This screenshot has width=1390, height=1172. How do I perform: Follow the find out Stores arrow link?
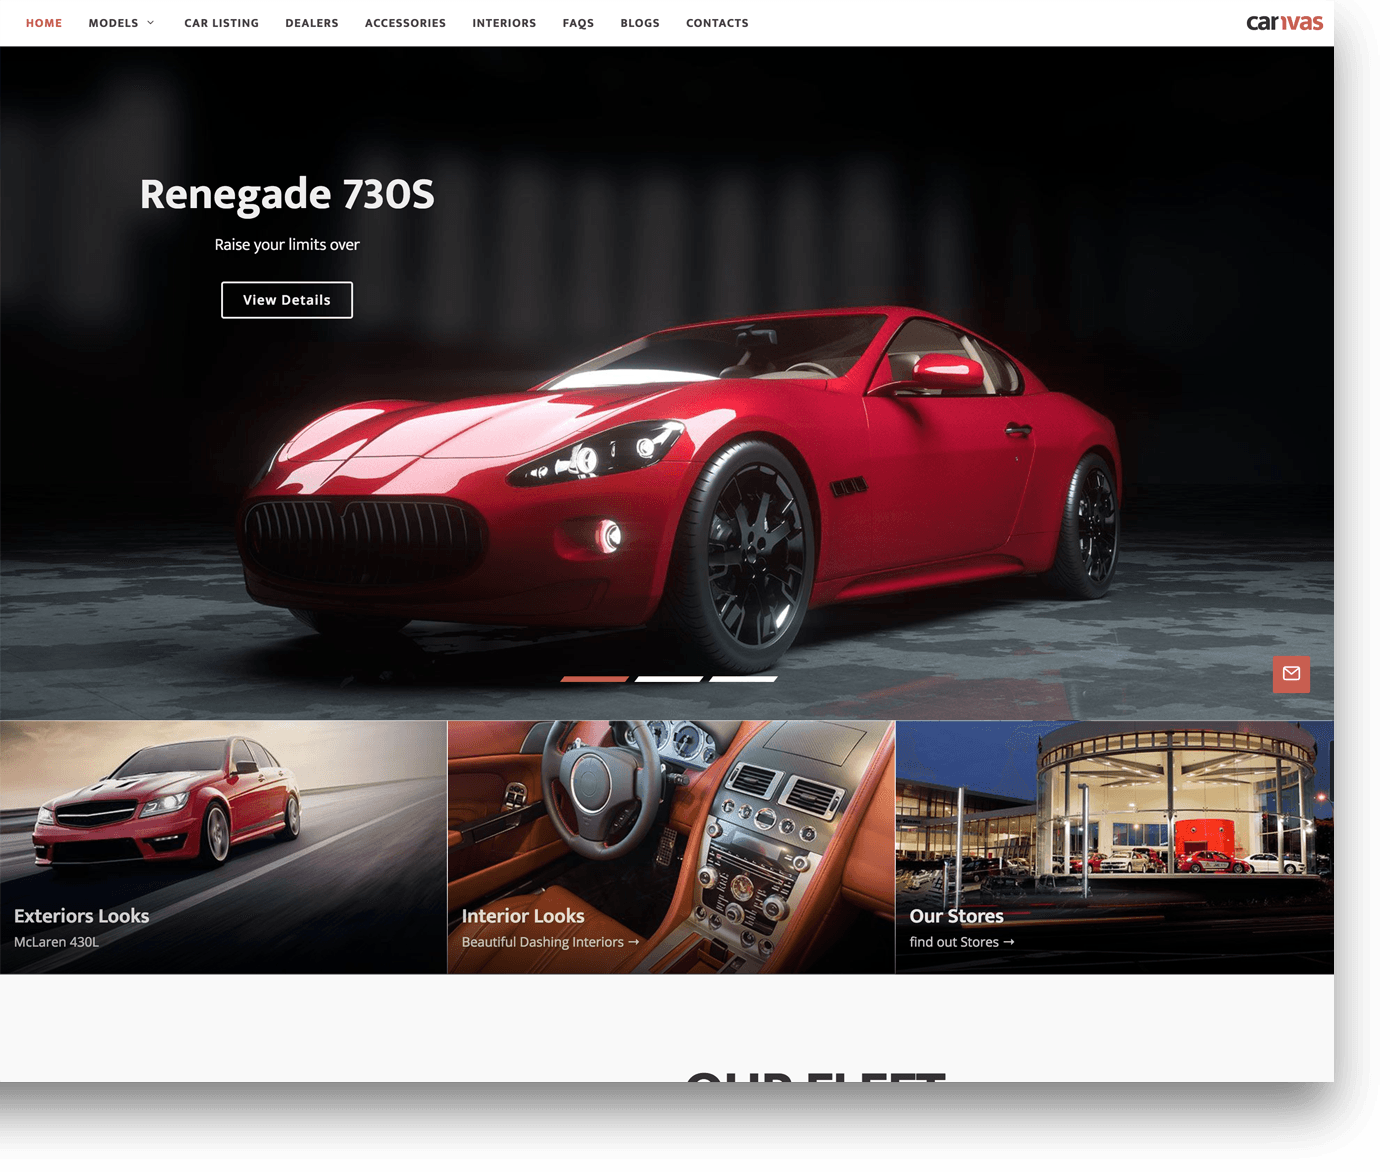961,942
